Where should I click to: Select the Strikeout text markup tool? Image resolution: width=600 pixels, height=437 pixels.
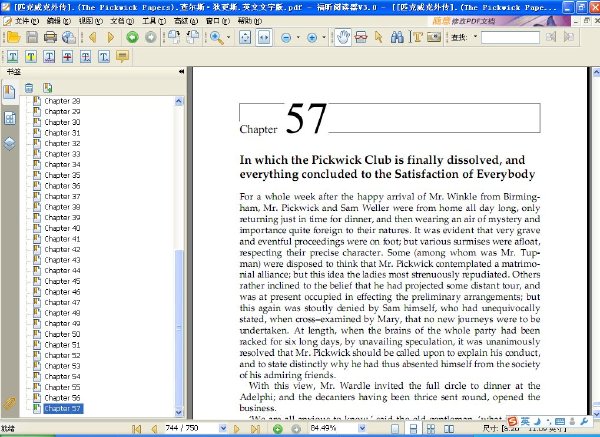(67, 57)
